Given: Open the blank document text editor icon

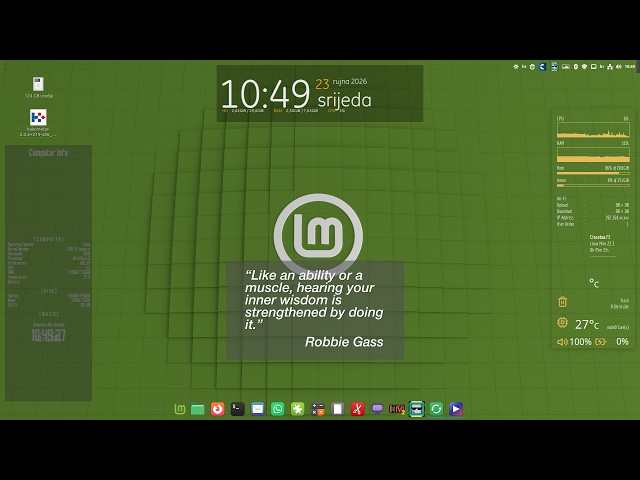Looking at the screenshot, I should coord(338,409).
